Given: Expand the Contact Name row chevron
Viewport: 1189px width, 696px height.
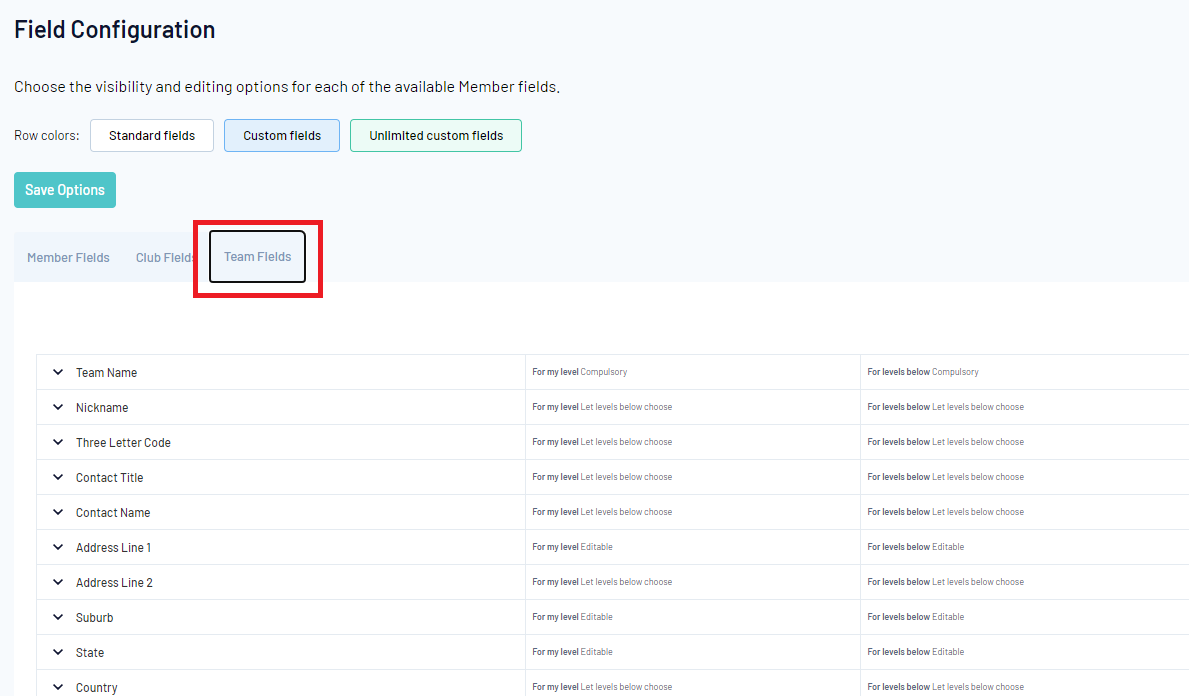Looking at the screenshot, I should pos(58,512).
